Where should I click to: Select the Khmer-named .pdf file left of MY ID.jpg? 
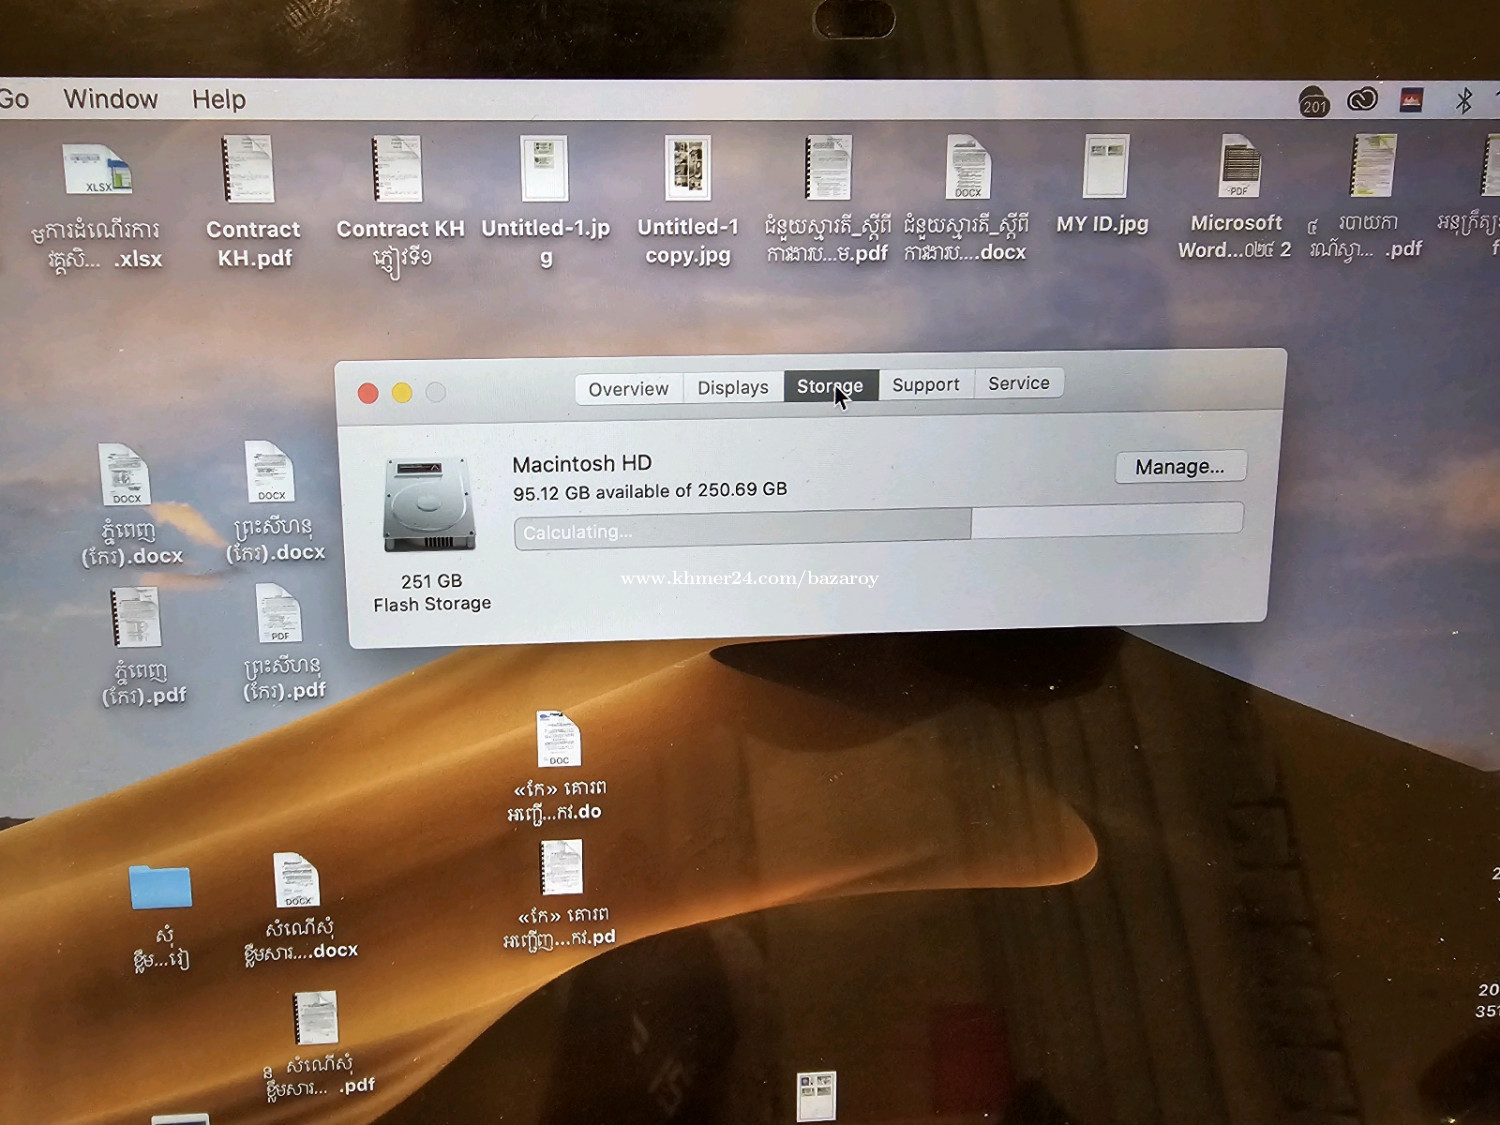[x=829, y=167]
